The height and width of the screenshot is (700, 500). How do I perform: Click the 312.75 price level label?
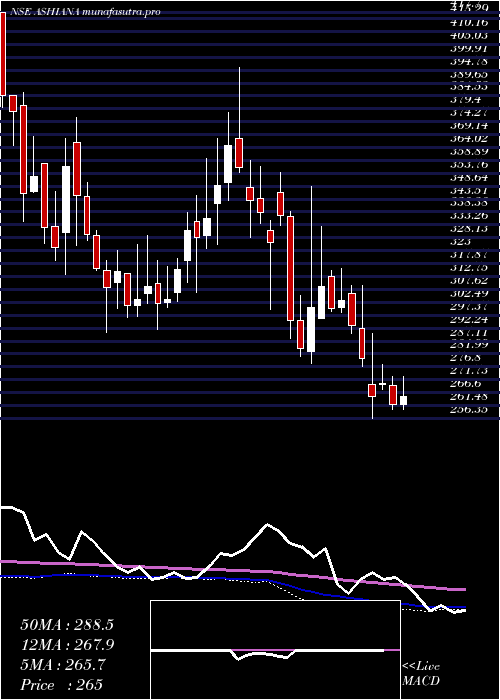point(471,268)
